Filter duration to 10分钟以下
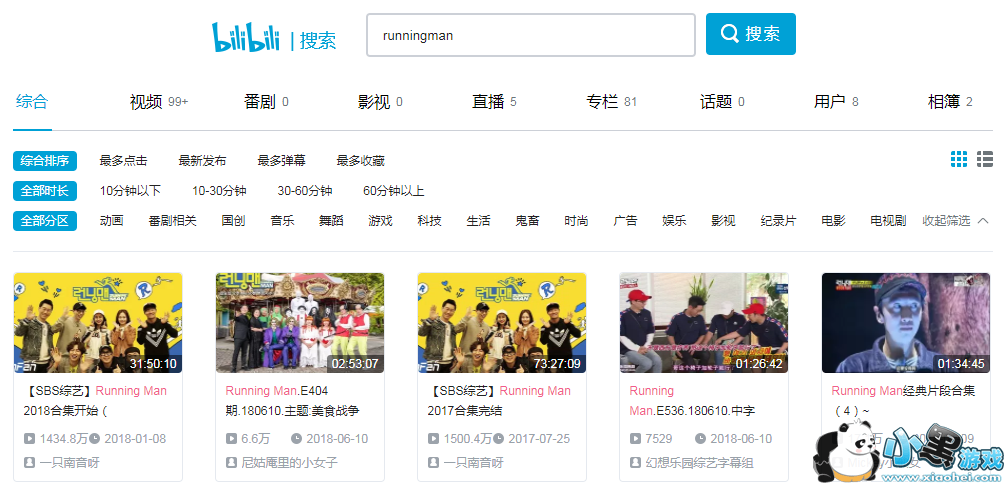The height and width of the screenshot is (486, 1005). coord(130,191)
